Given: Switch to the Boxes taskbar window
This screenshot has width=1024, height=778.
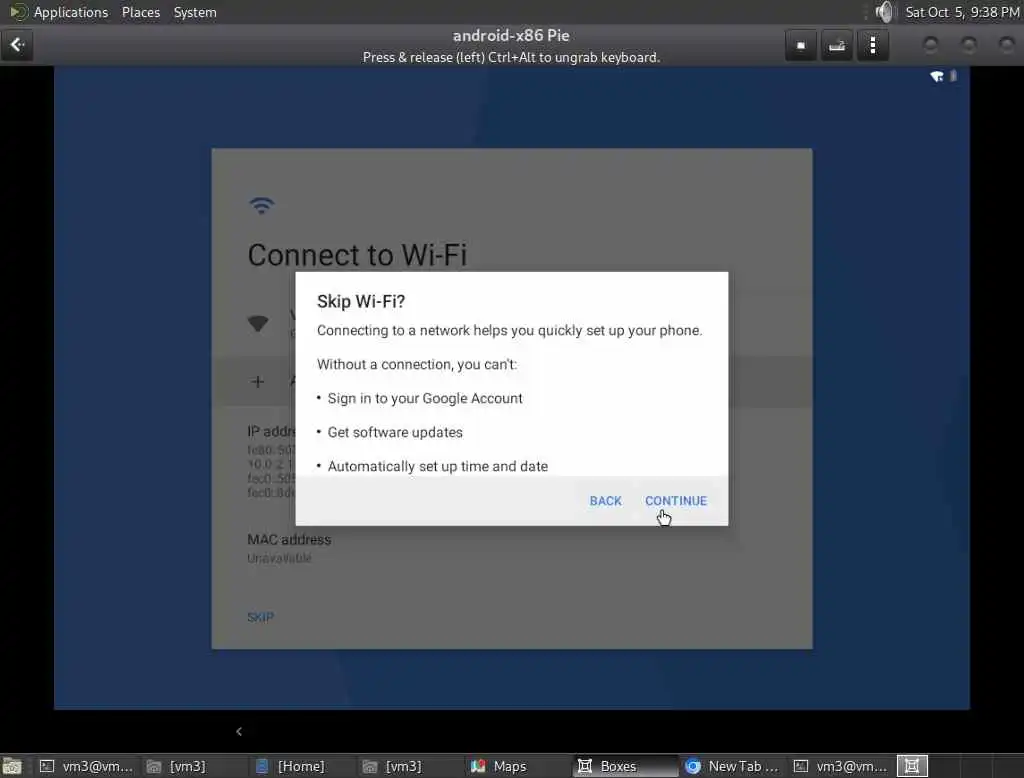Looking at the screenshot, I should click(x=626, y=766).
